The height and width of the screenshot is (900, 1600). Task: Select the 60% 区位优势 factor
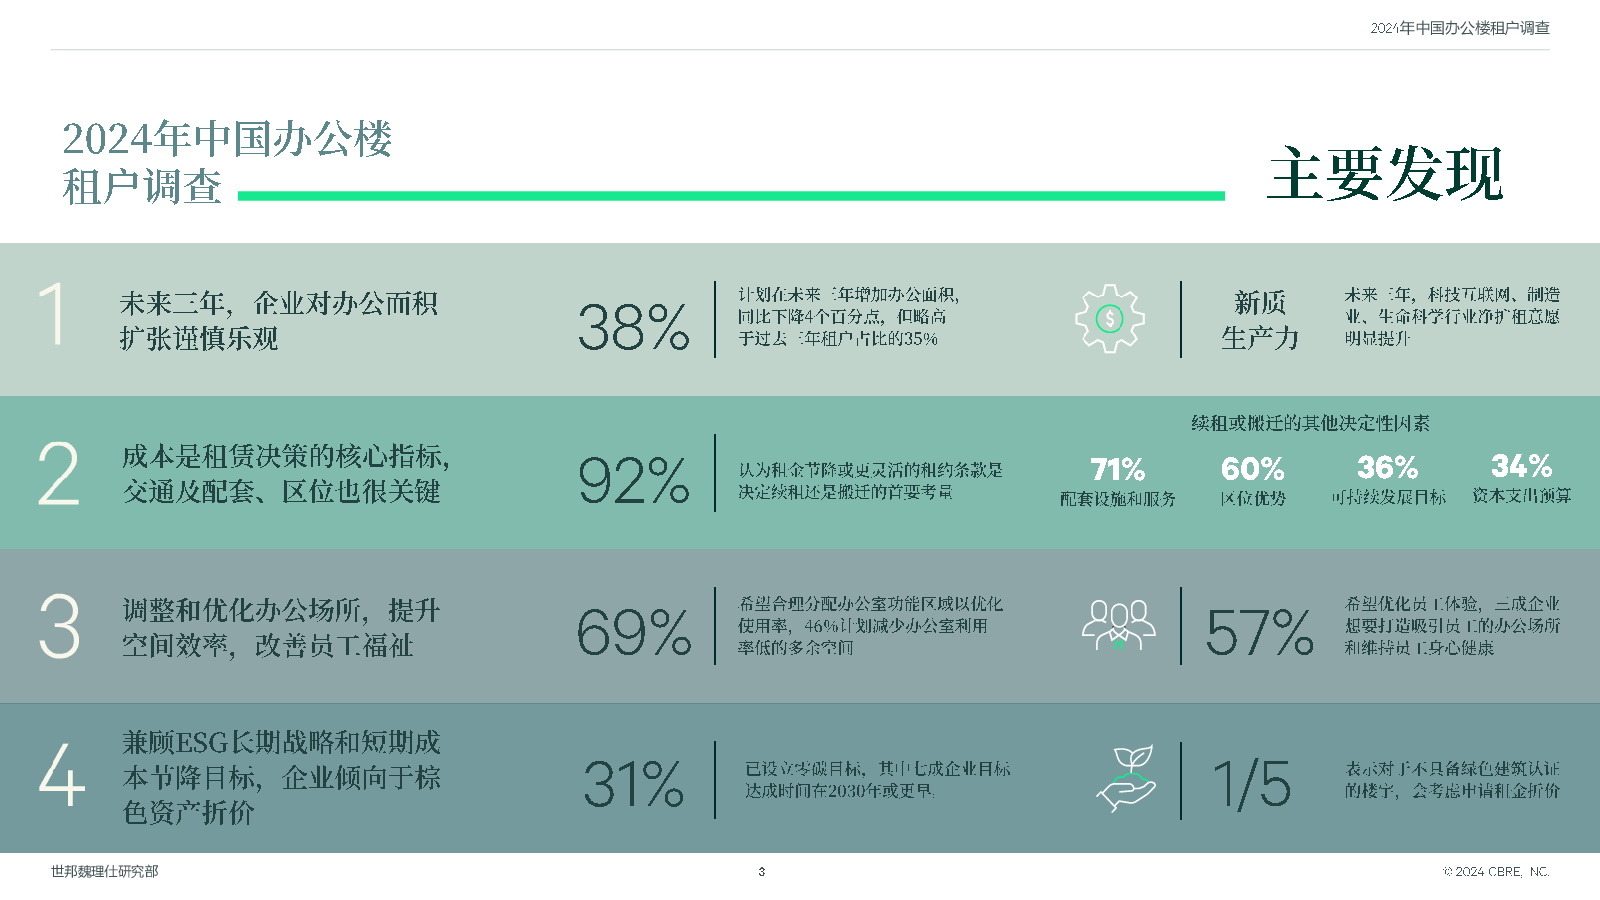click(x=1253, y=481)
